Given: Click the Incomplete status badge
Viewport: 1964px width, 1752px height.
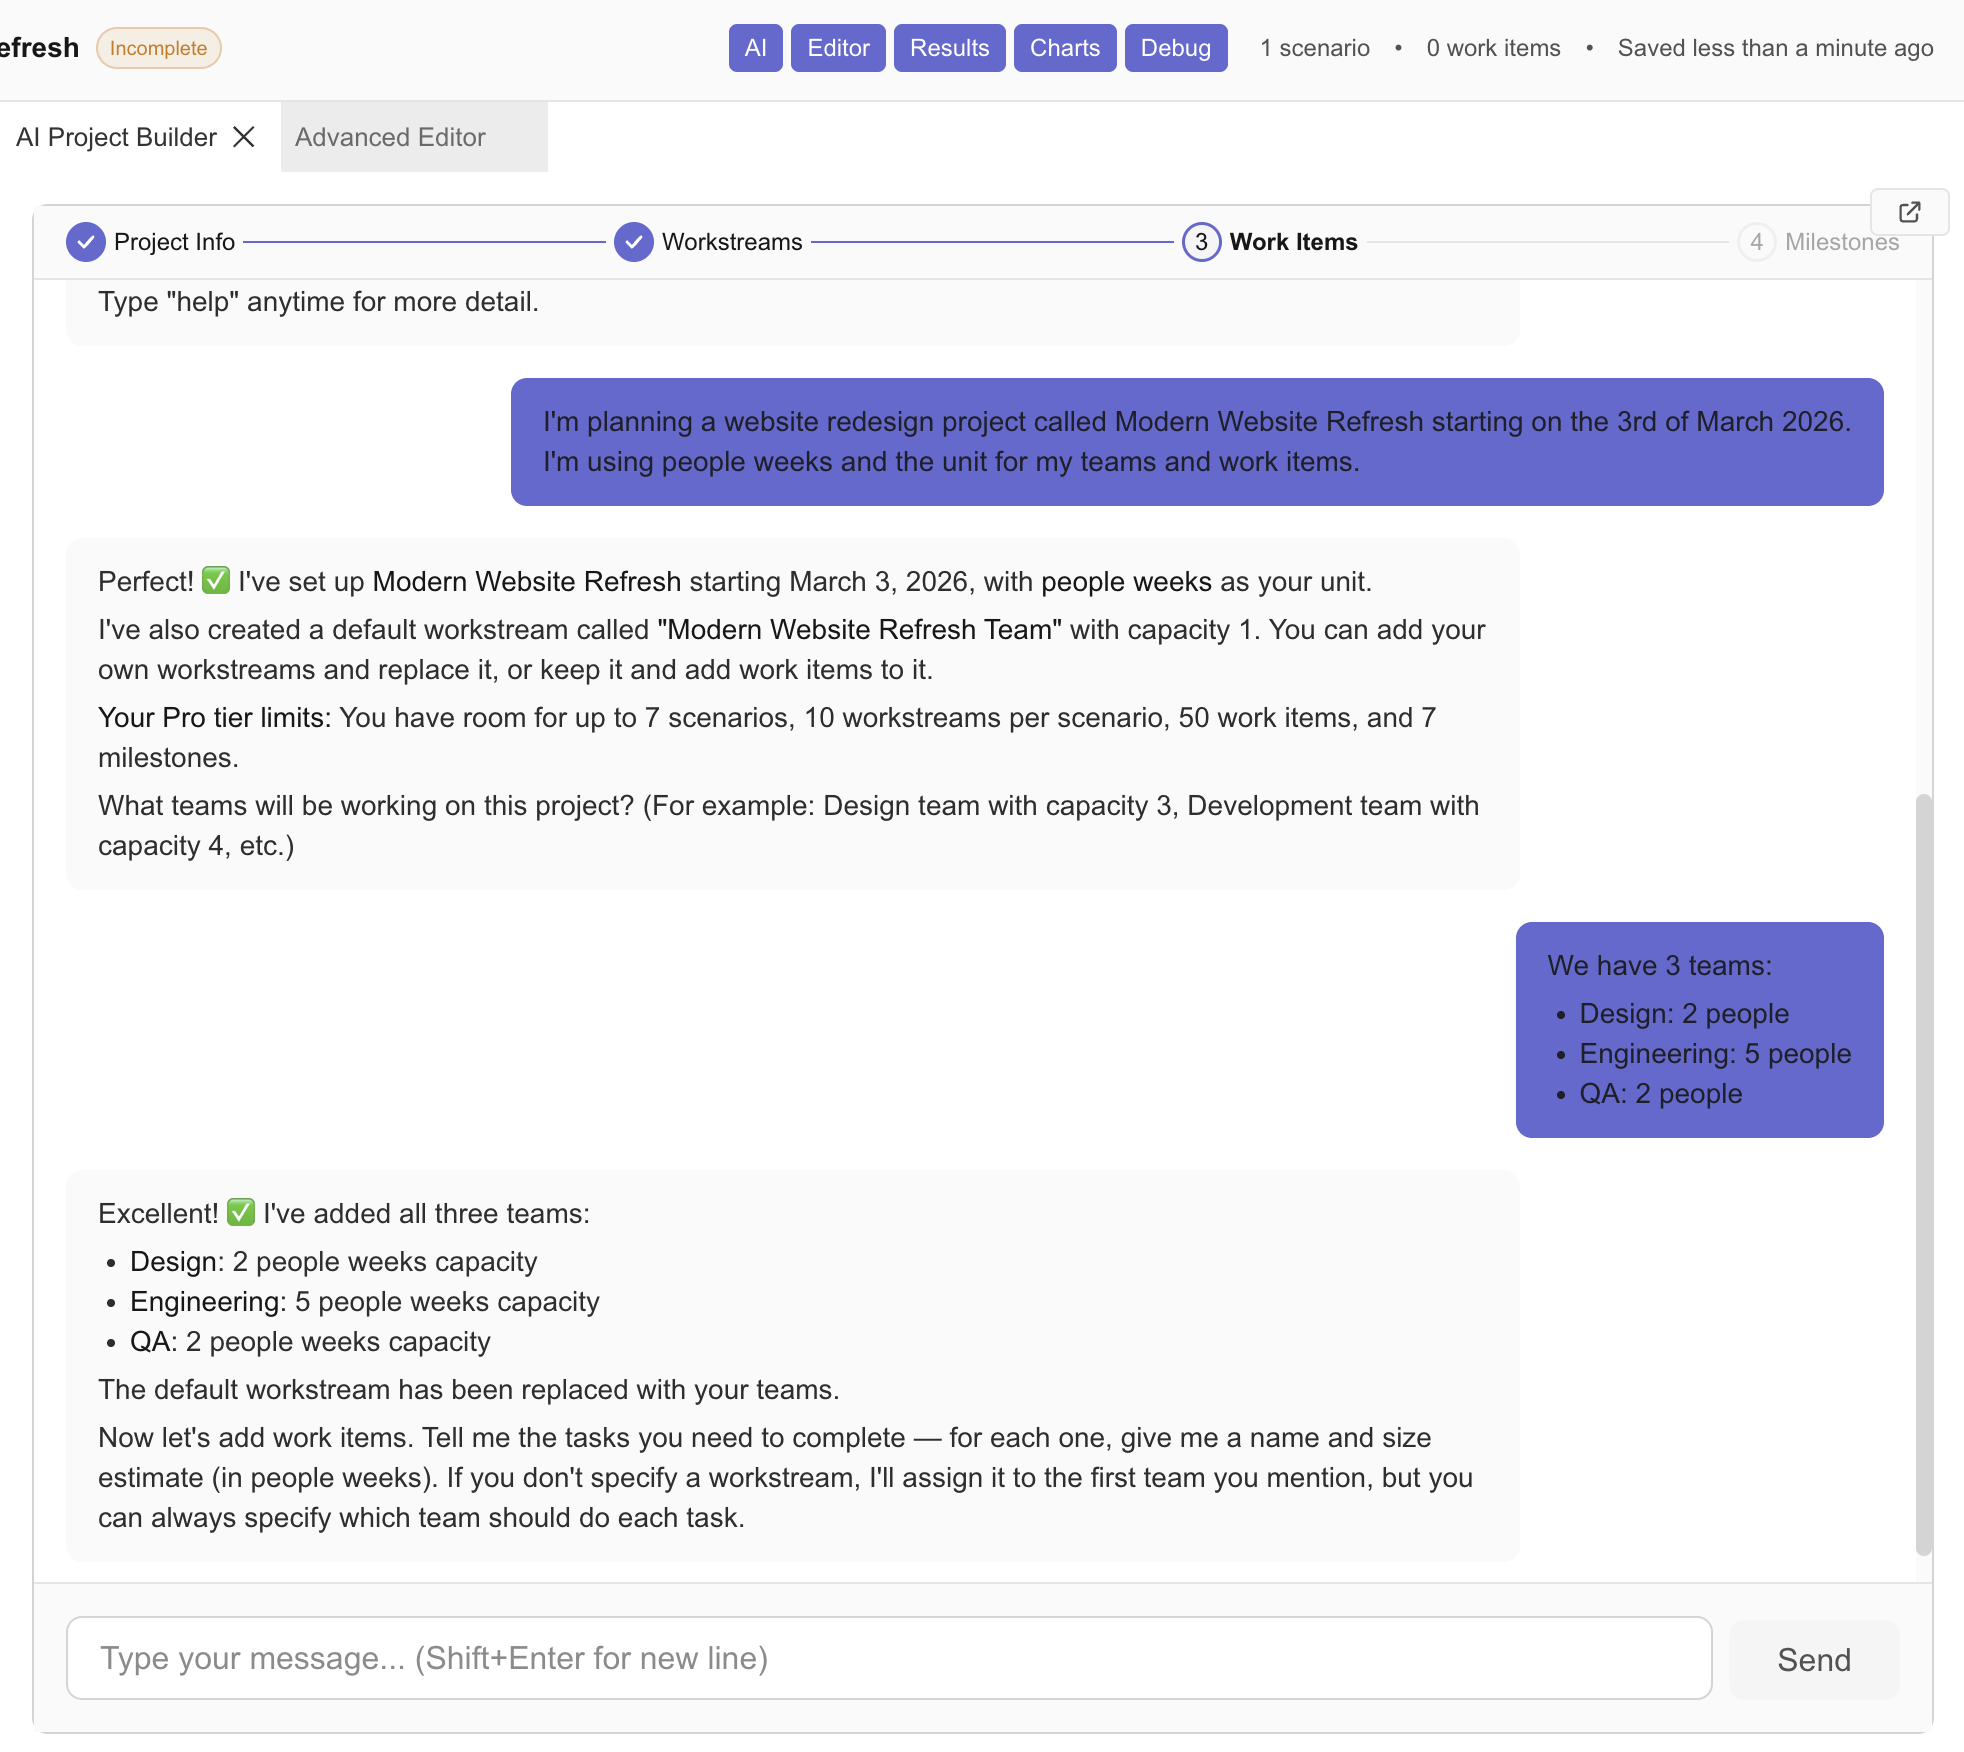Looking at the screenshot, I should [158, 47].
